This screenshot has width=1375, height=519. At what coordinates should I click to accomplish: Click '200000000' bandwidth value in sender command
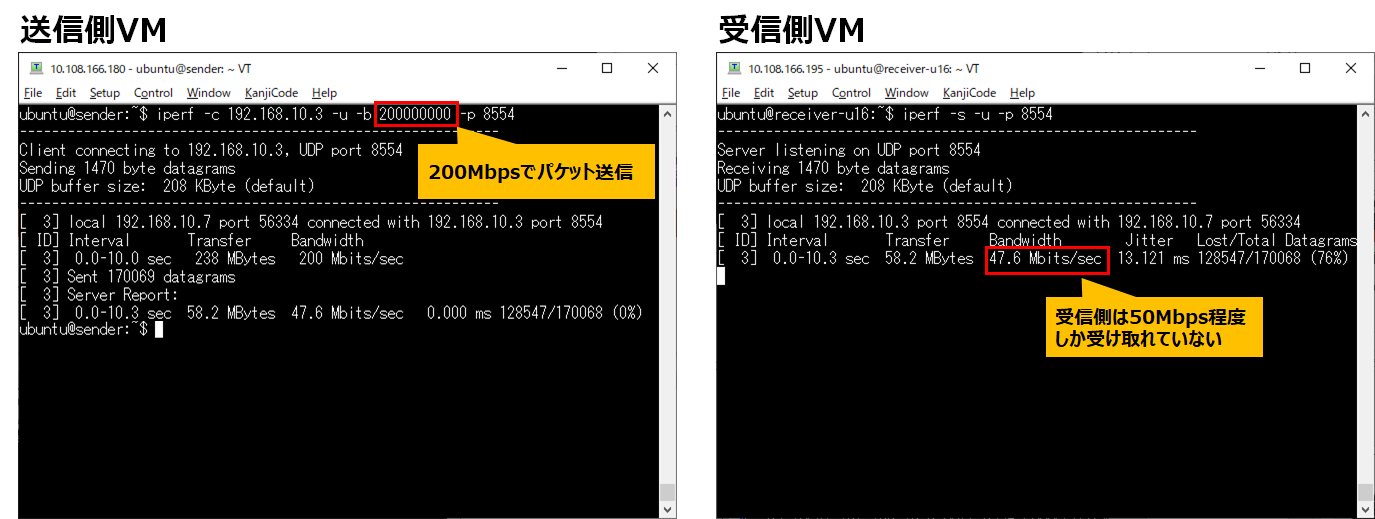[415, 114]
